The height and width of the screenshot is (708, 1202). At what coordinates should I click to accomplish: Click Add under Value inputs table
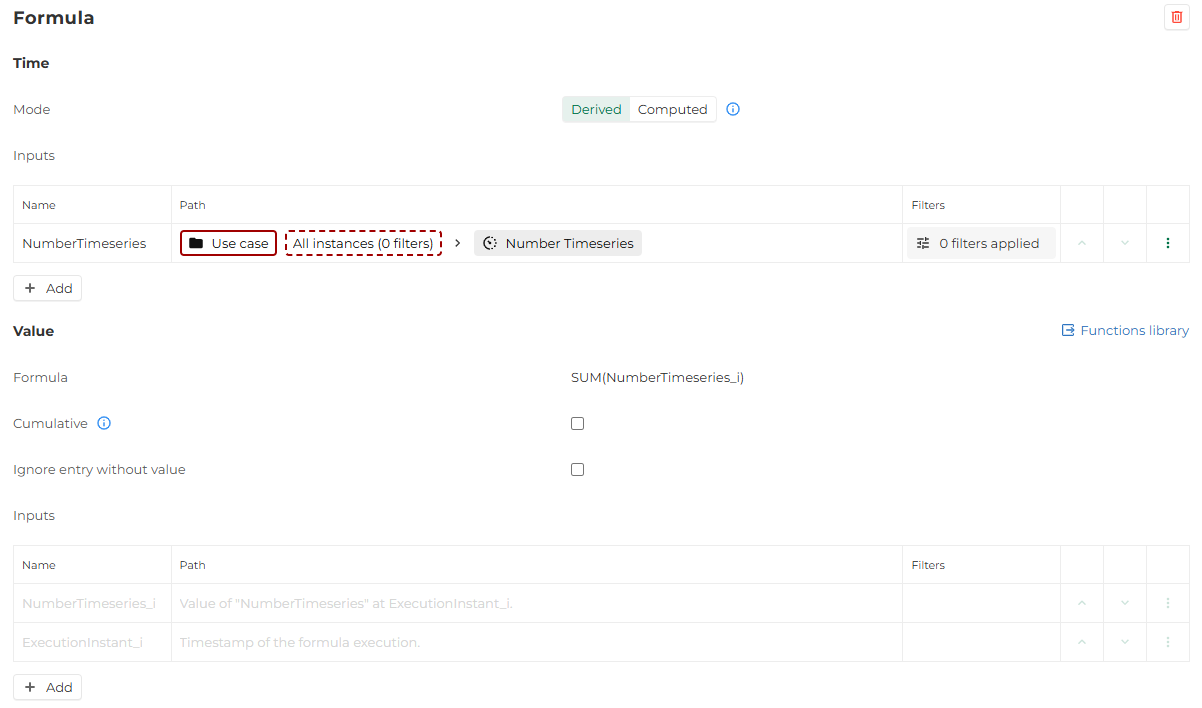[48, 687]
